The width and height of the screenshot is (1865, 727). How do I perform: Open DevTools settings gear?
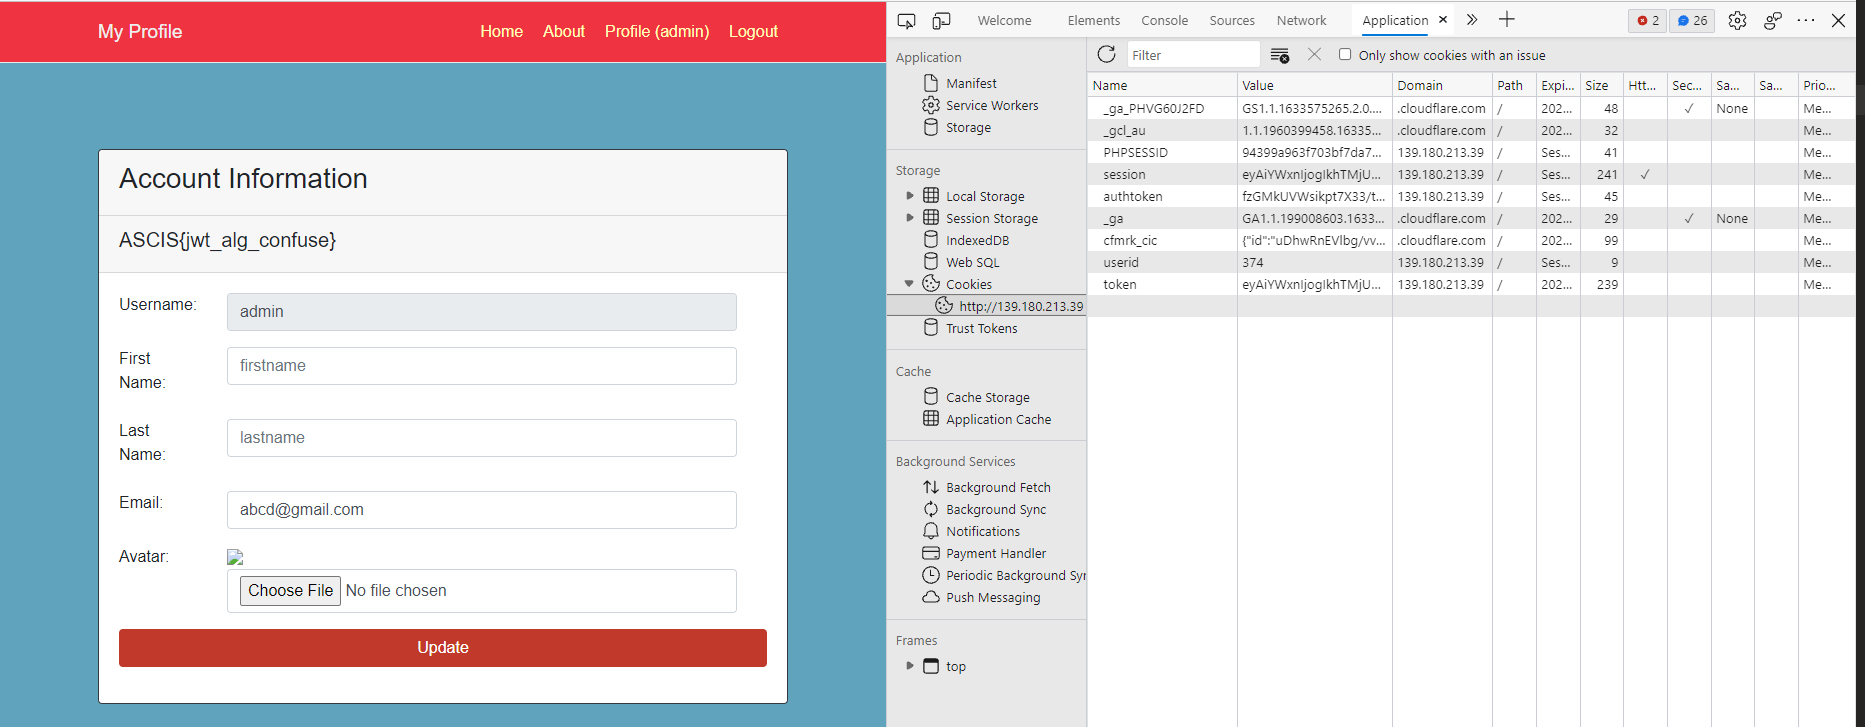(x=1738, y=20)
